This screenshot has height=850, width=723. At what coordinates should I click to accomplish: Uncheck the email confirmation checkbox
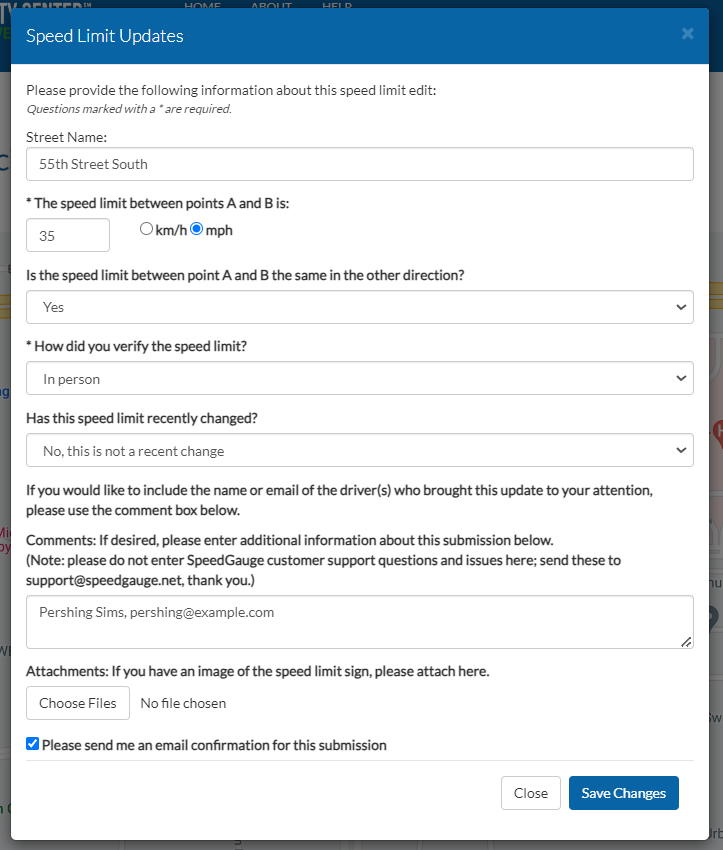(33, 744)
